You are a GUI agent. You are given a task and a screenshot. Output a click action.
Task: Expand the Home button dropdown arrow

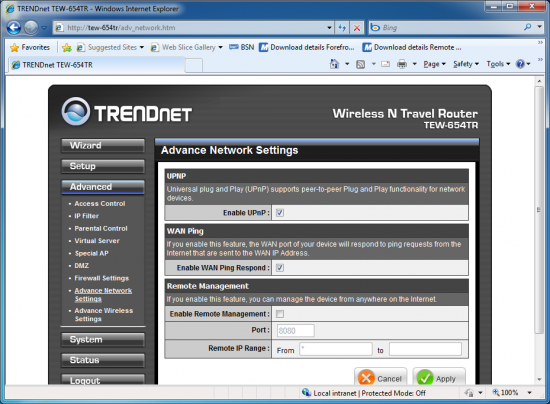click(x=347, y=64)
